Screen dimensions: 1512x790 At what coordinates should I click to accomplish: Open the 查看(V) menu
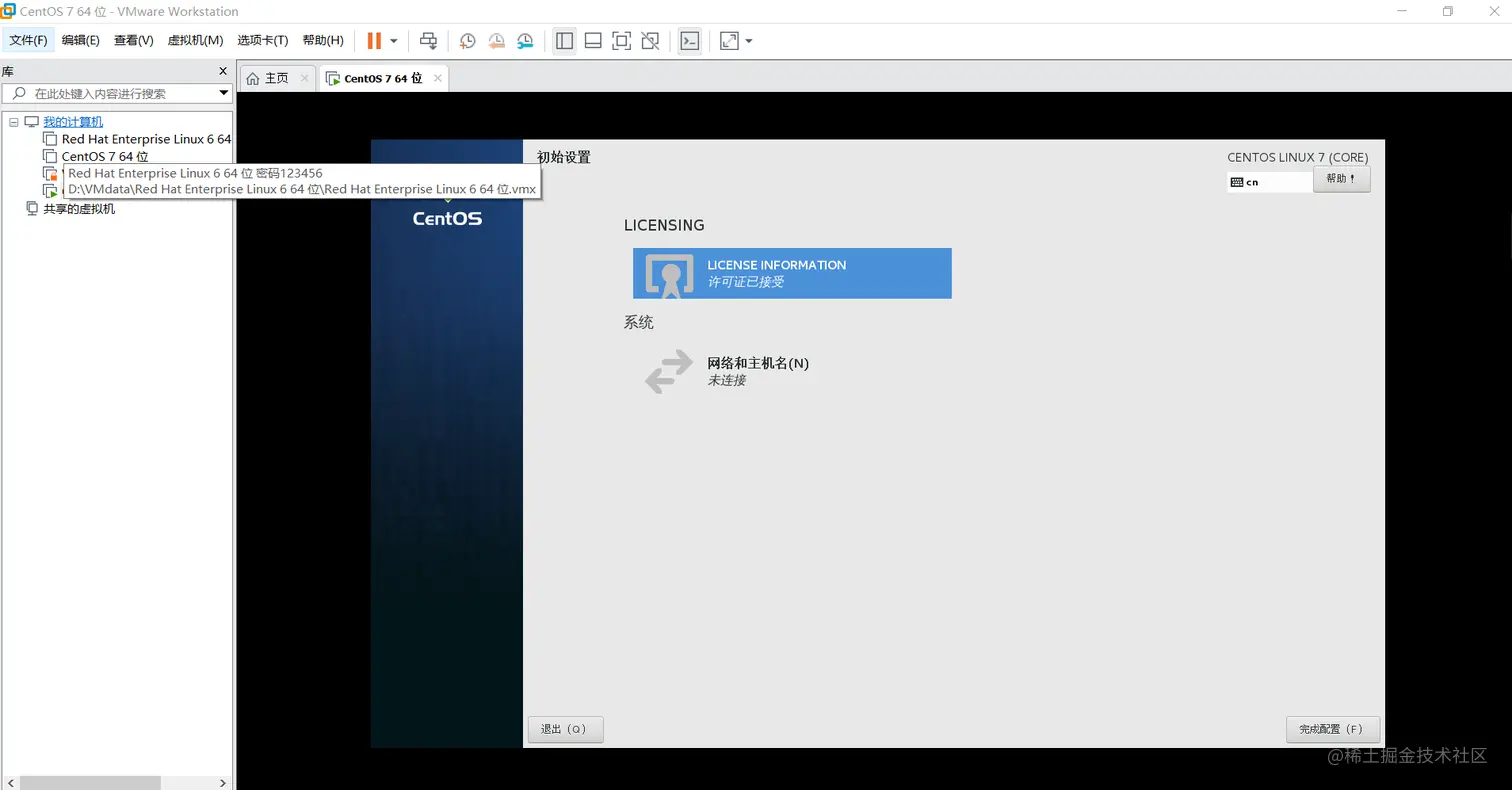pyautogui.click(x=133, y=41)
